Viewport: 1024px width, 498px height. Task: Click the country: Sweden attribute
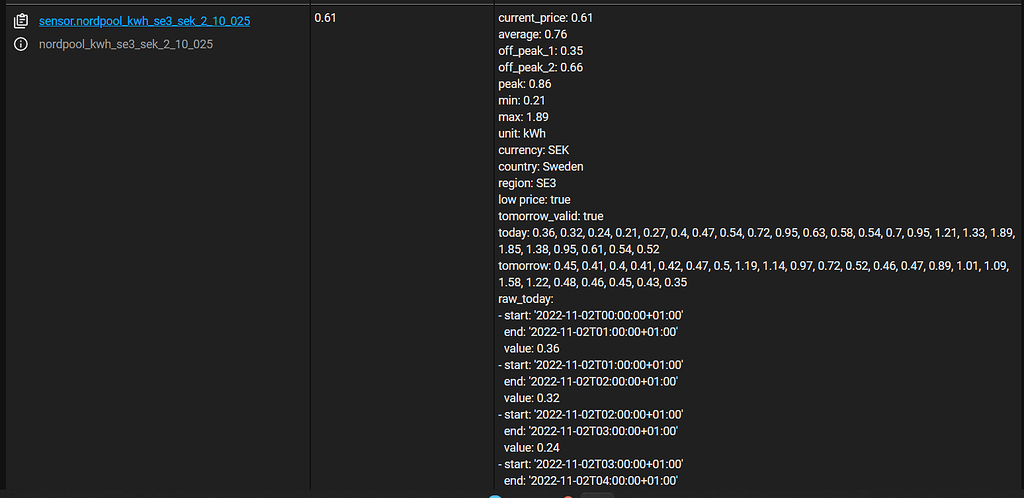point(540,166)
